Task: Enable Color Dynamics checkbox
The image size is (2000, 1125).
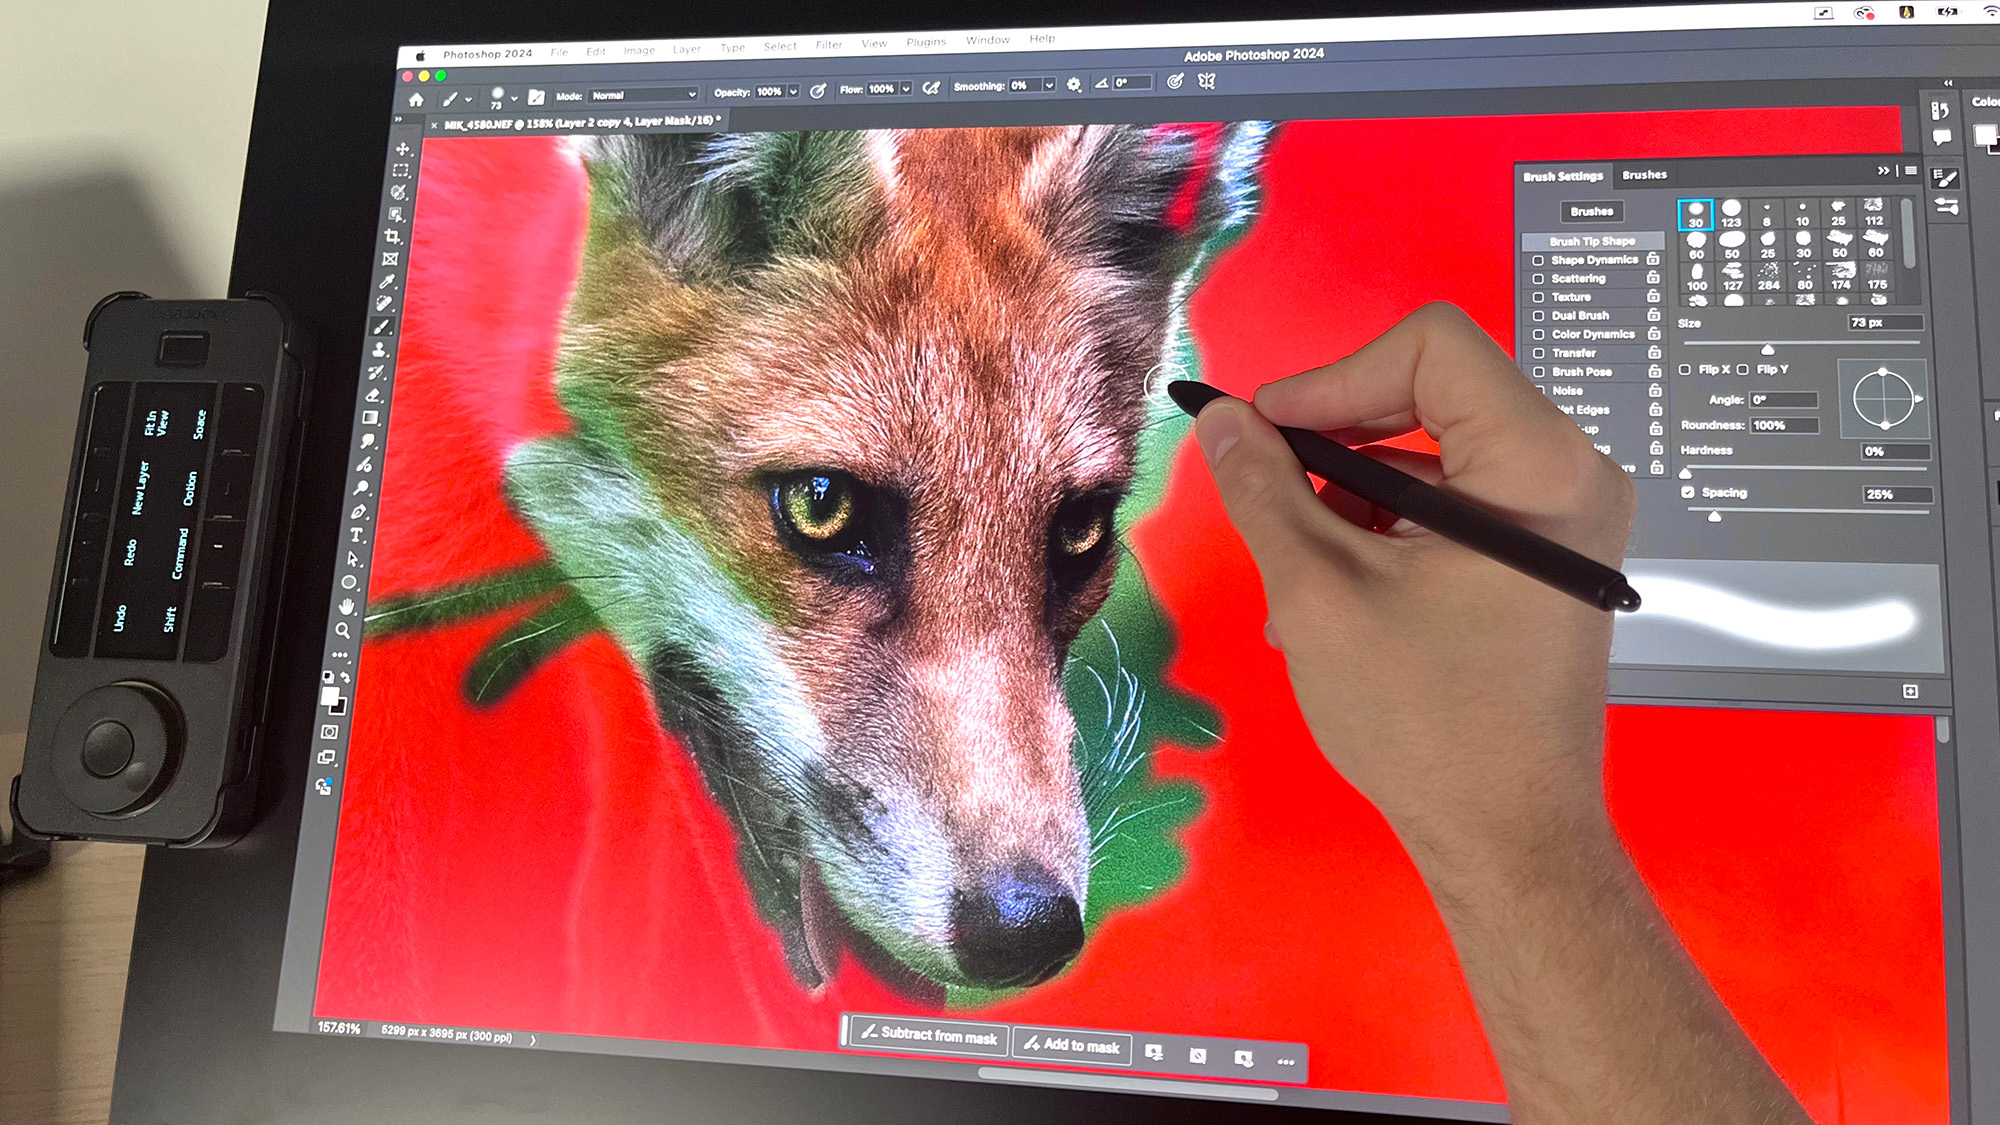Action: (x=1539, y=335)
